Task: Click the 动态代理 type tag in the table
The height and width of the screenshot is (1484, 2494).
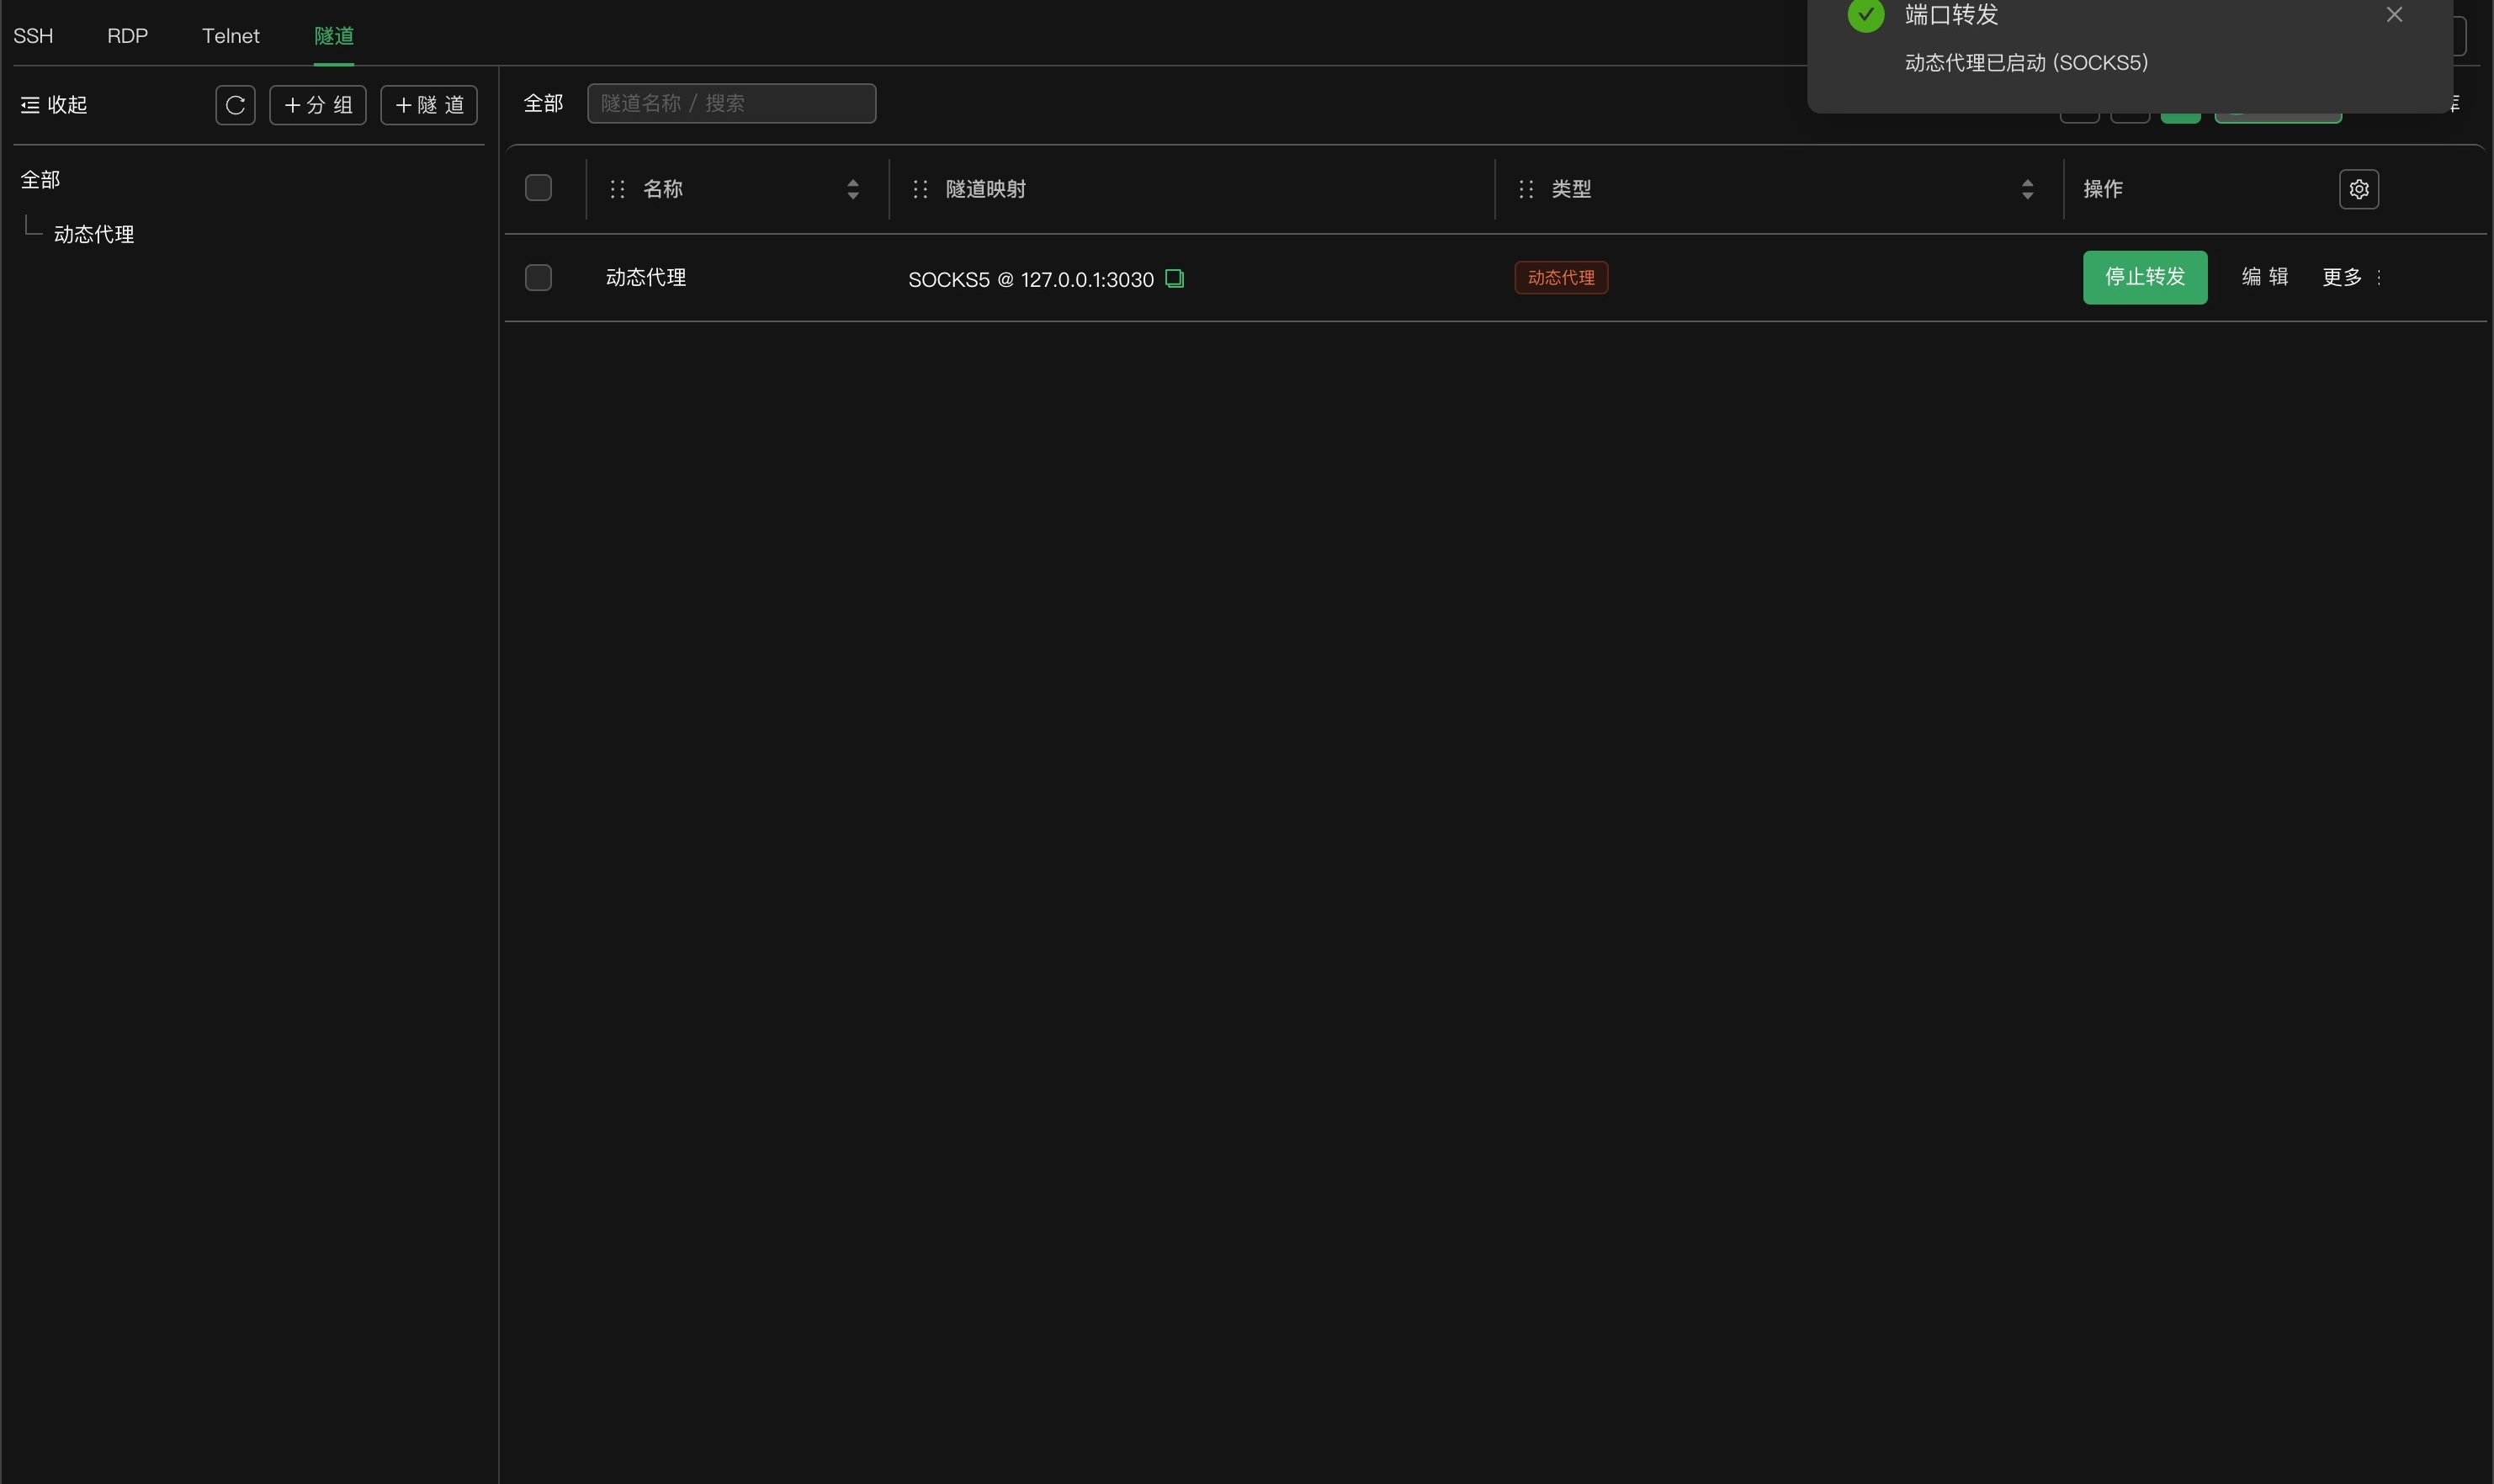Action: point(1561,278)
